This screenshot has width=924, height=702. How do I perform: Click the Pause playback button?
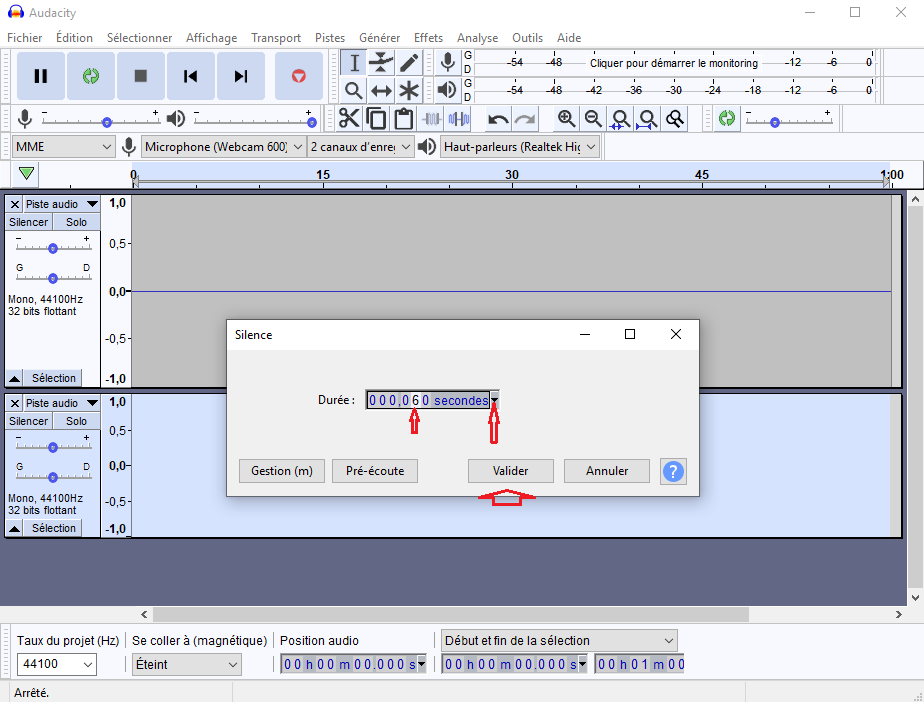pos(41,76)
